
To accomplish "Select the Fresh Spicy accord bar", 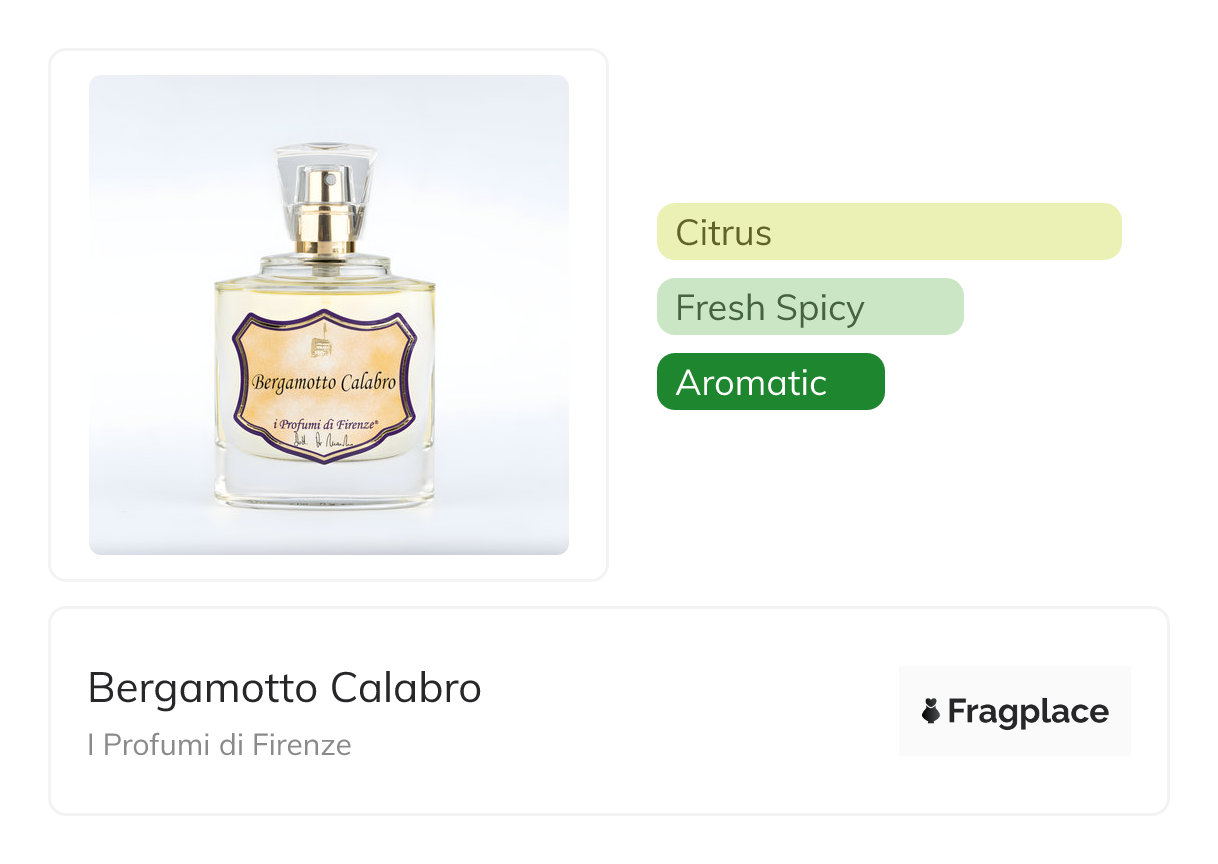I will (x=809, y=307).
